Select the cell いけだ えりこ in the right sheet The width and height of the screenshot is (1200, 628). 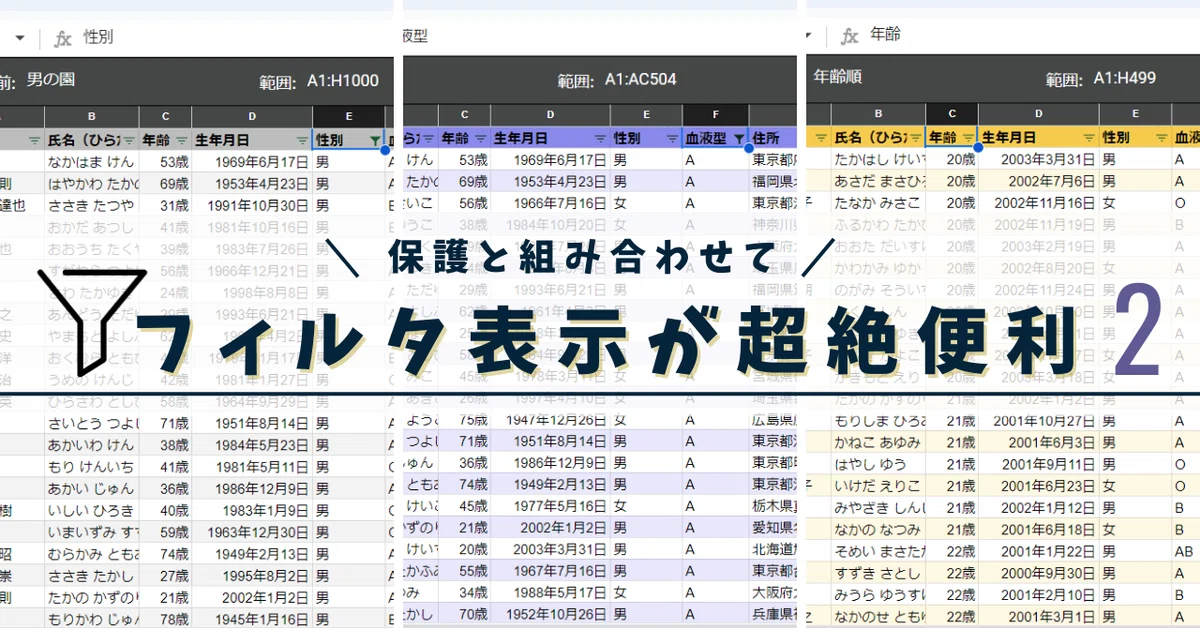pos(878,487)
